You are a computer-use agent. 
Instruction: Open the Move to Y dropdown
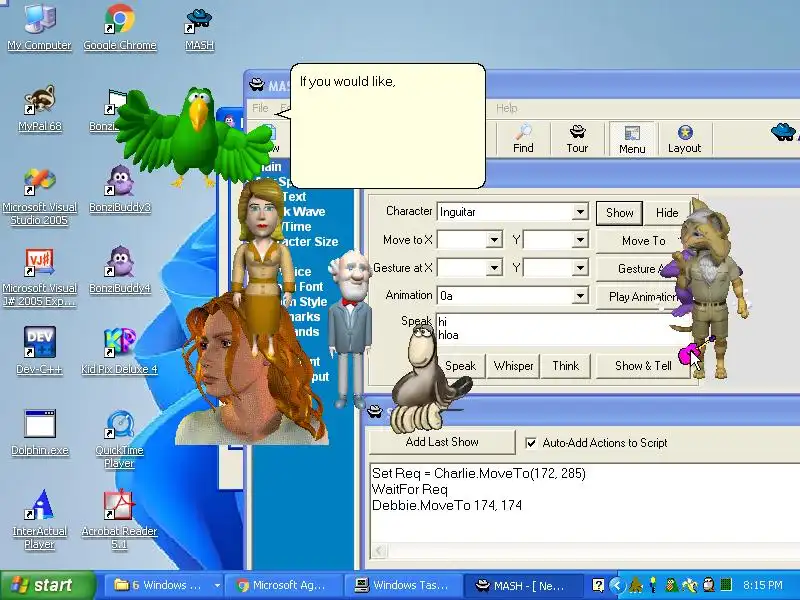(580, 240)
